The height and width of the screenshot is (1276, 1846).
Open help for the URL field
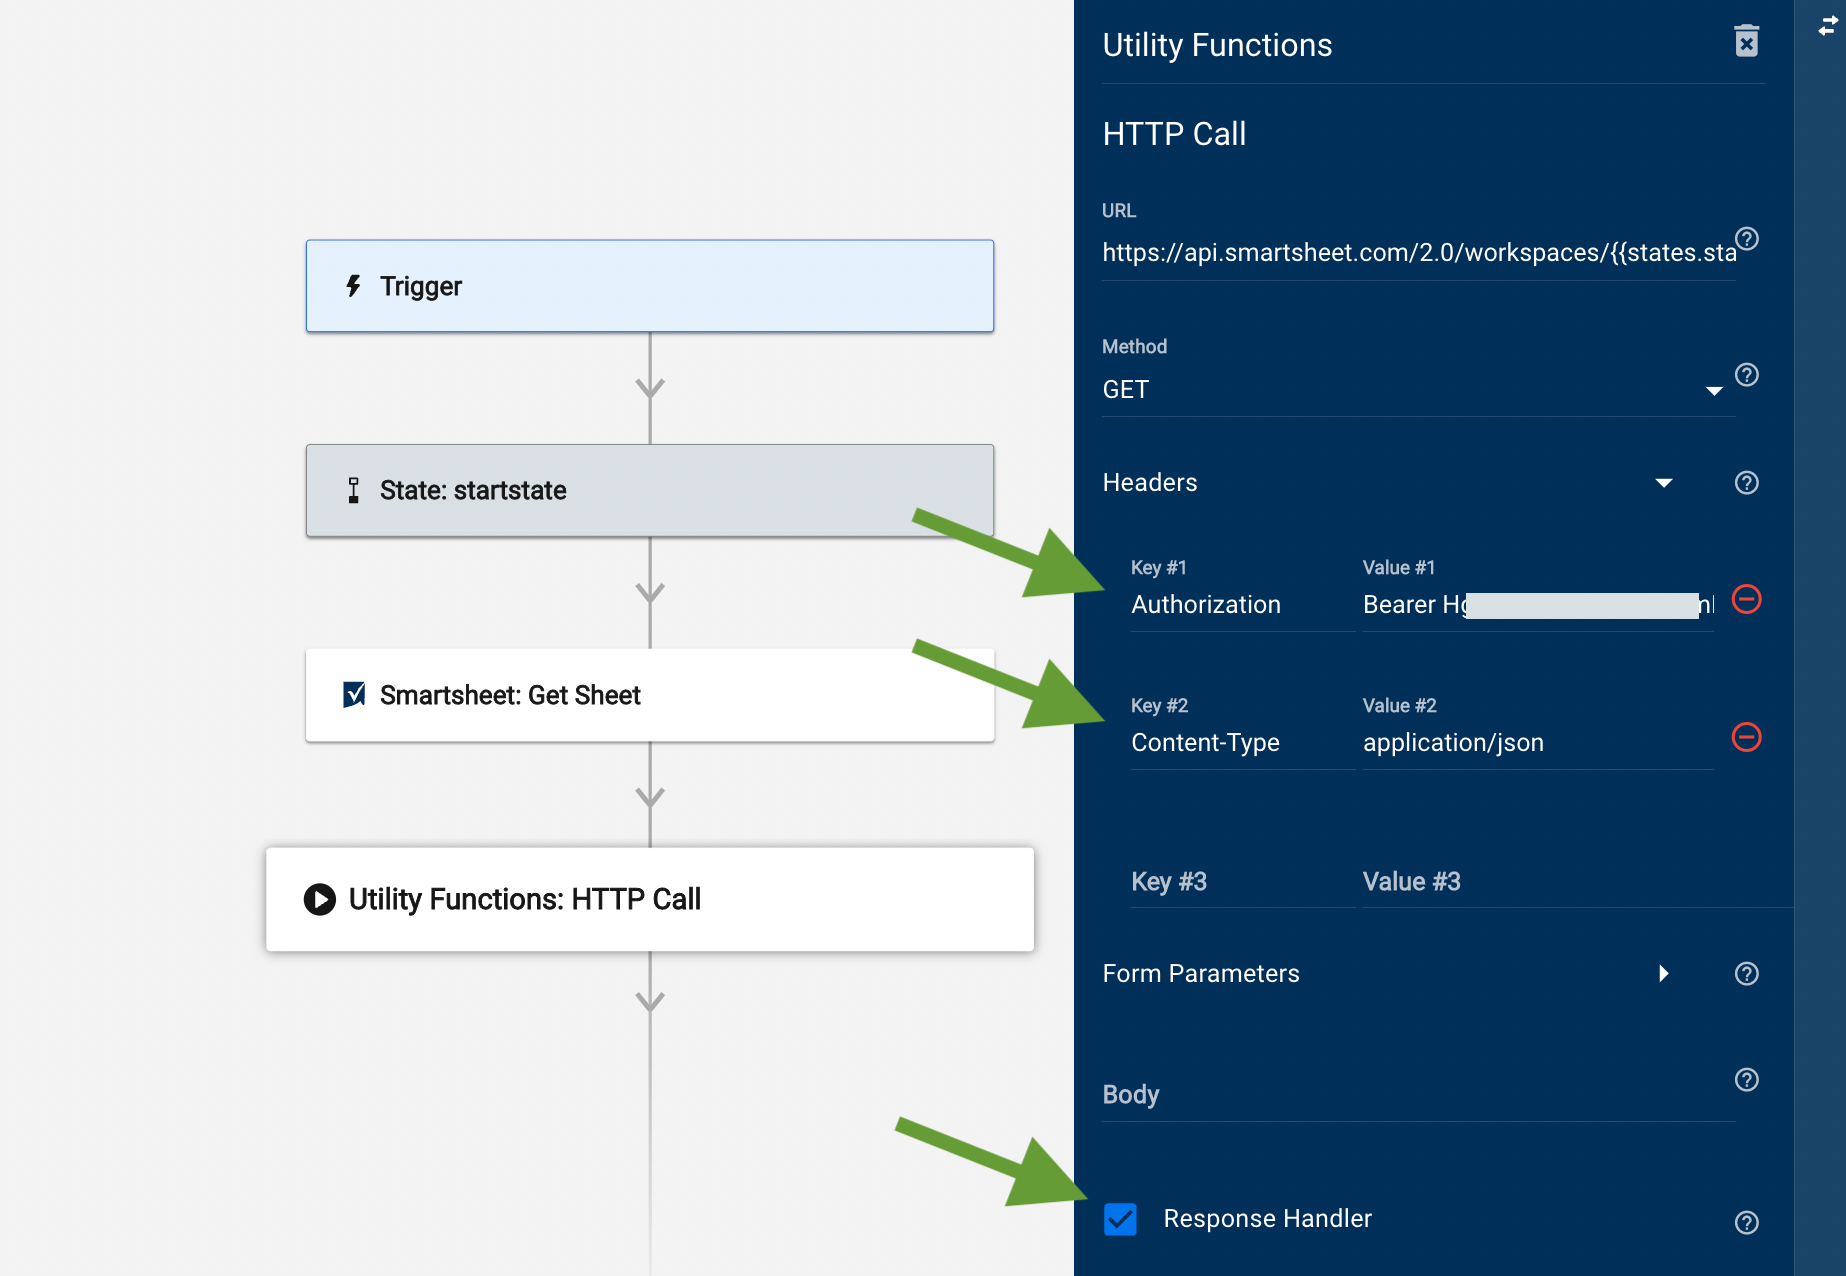(x=1746, y=239)
